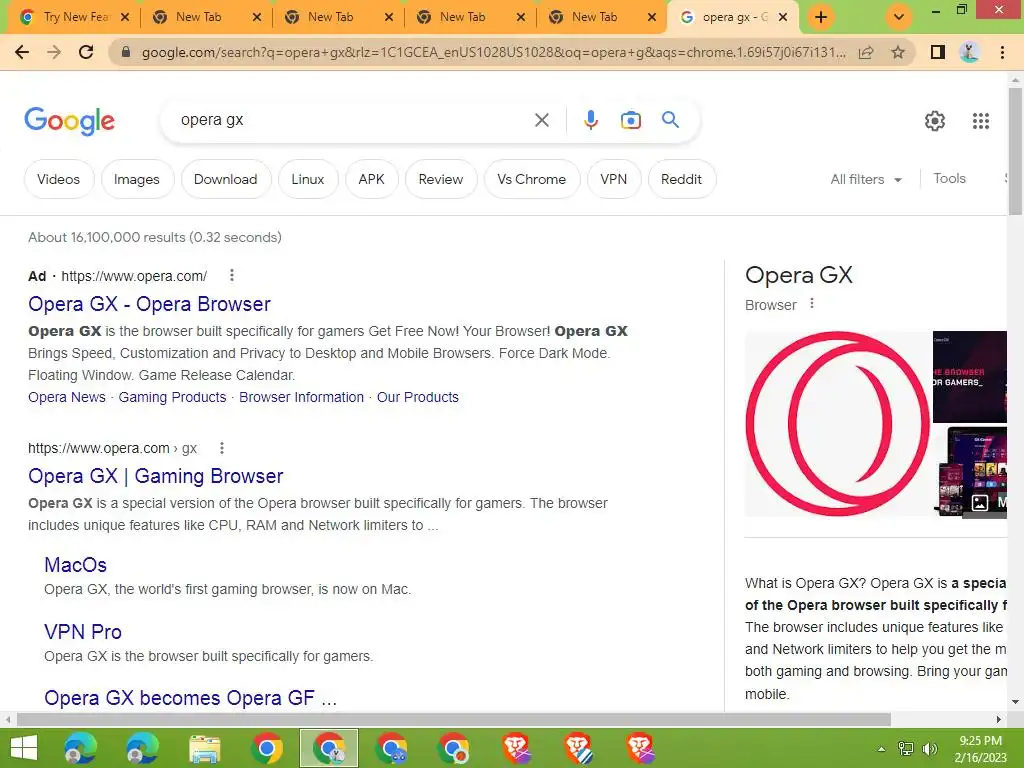This screenshot has width=1024, height=768.
Task: Open the large Opera GX logo image
Action: (838, 424)
